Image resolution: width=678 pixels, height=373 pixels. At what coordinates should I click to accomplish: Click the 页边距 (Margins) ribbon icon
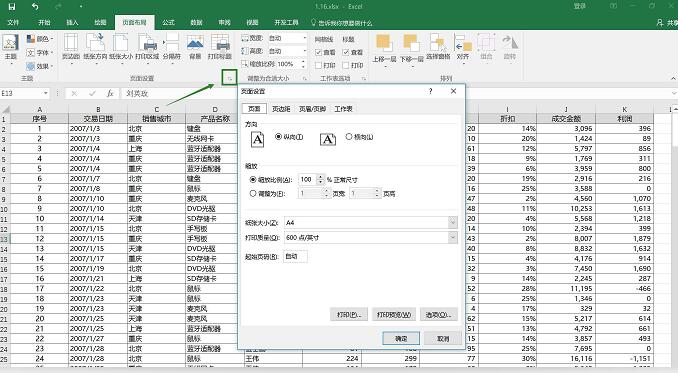[x=71, y=48]
